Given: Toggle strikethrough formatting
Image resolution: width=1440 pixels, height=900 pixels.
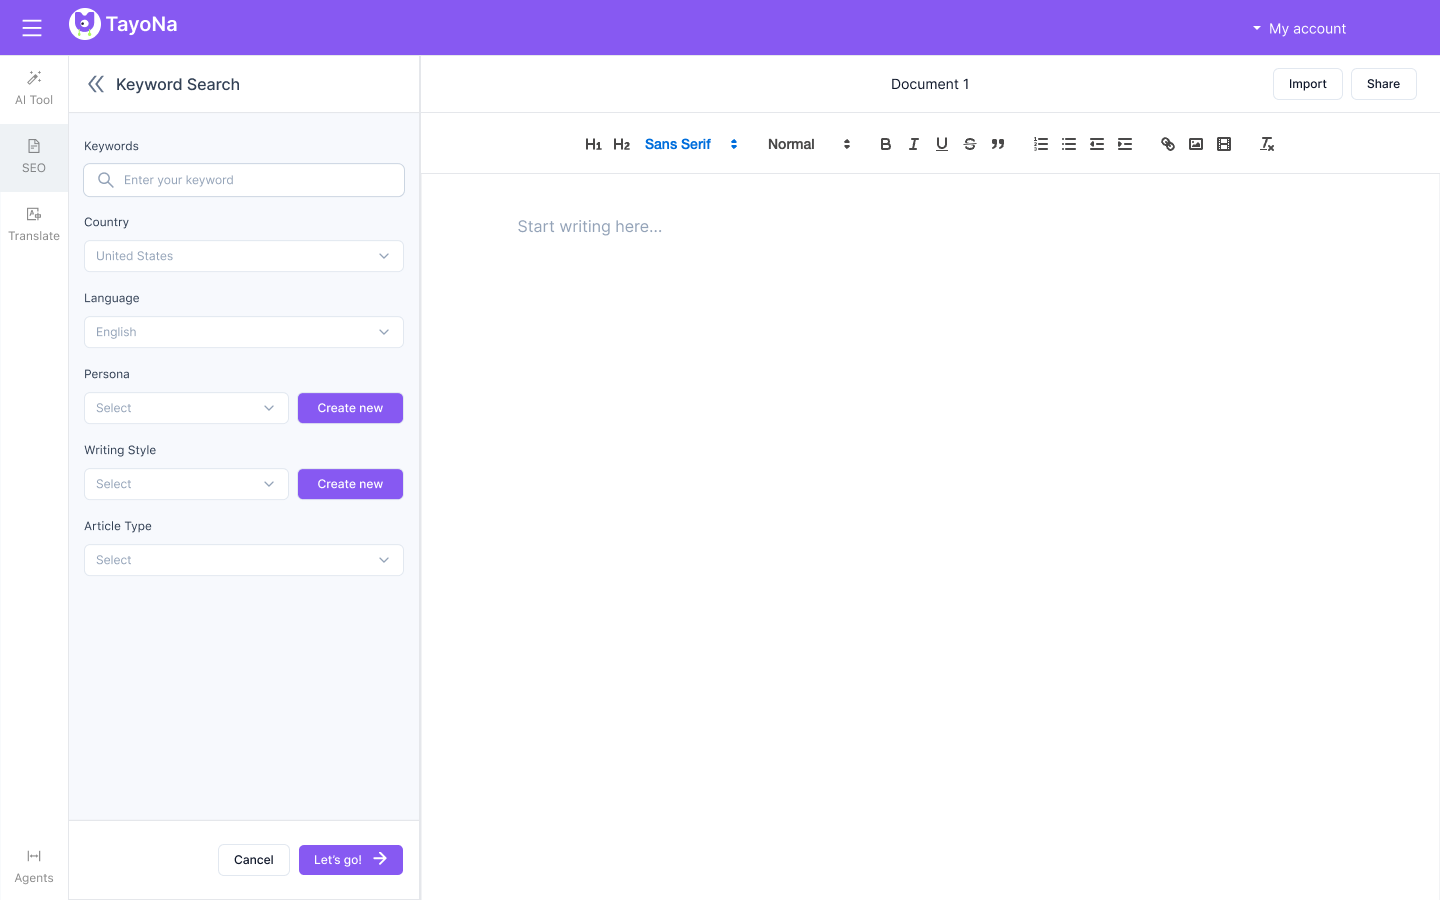Looking at the screenshot, I should [x=969, y=144].
